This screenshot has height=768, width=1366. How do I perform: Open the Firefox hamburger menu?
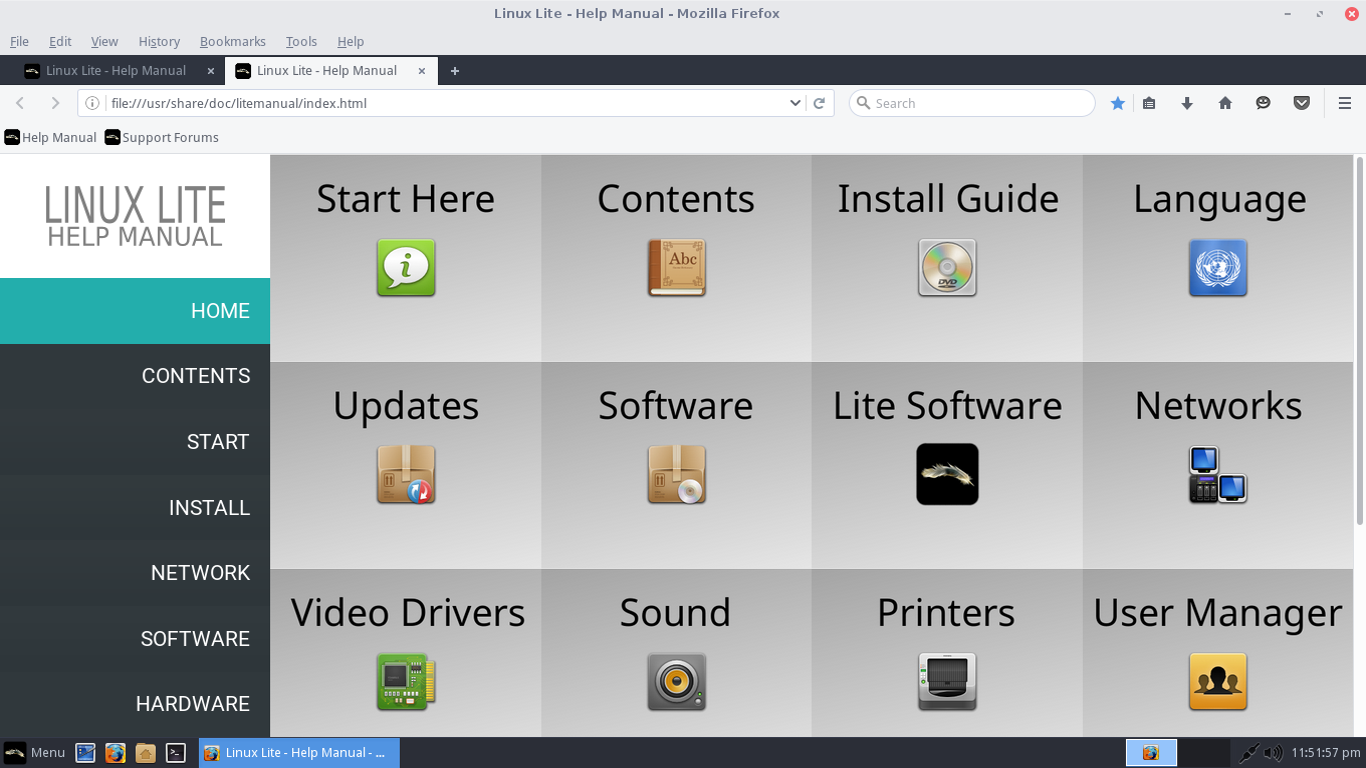pos(1345,103)
